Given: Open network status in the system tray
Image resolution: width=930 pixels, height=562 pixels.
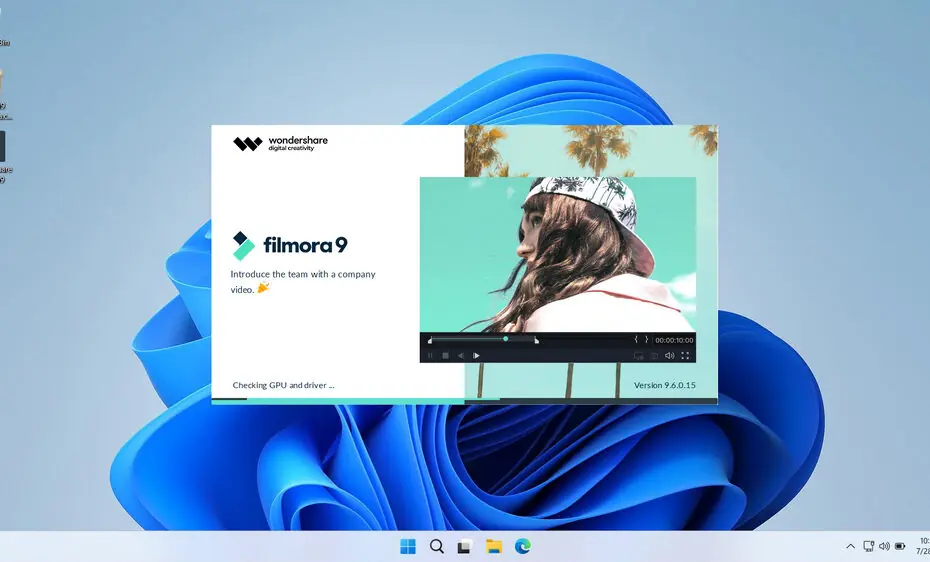Looking at the screenshot, I should coord(868,546).
